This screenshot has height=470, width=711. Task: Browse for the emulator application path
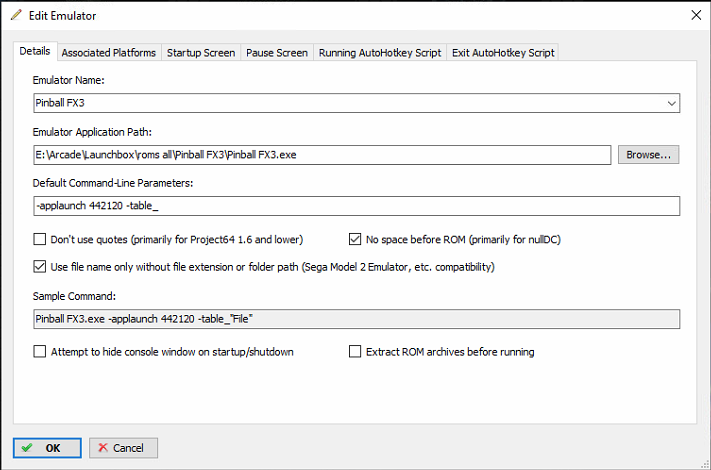[648, 155]
